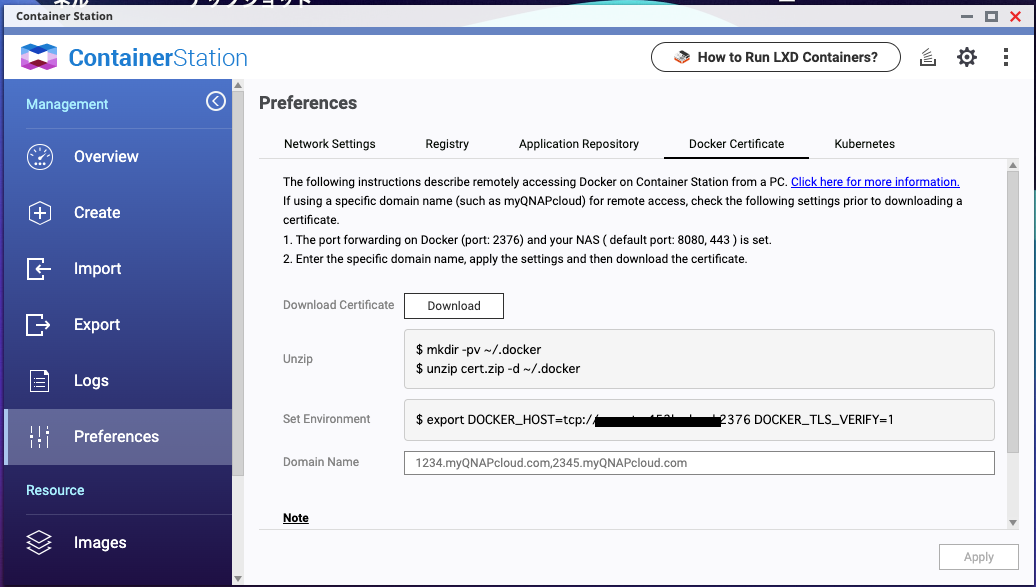Switch to Registry tab

tap(447, 144)
